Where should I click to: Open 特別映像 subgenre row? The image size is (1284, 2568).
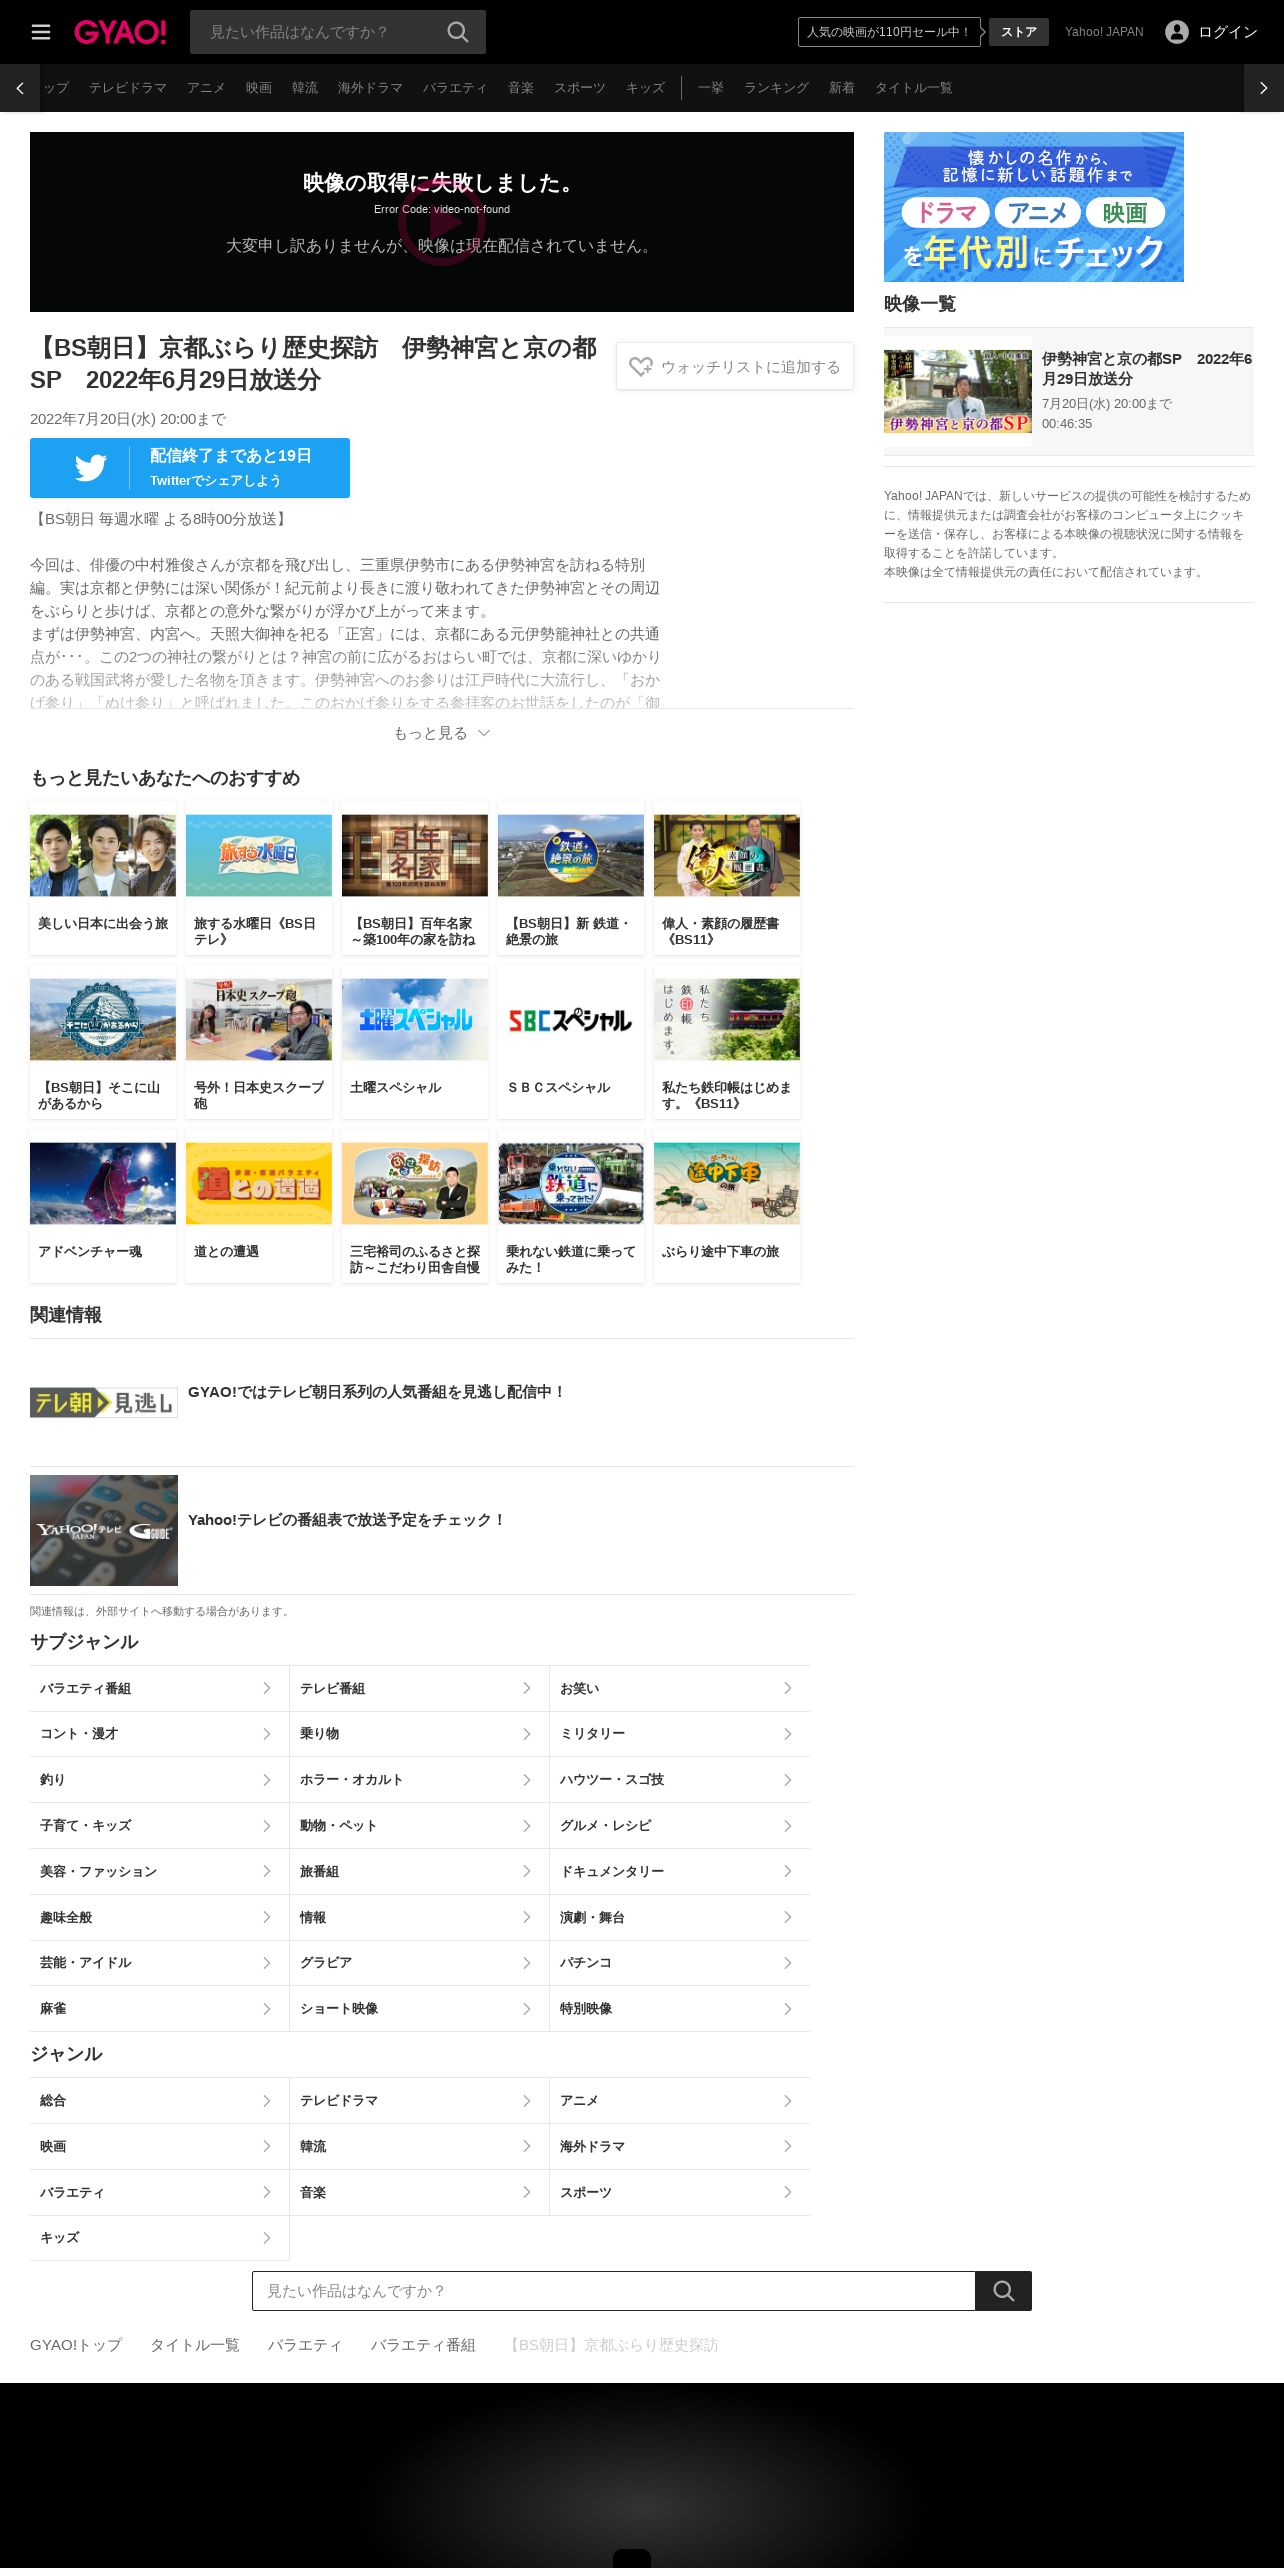click(x=680, y=2008)
